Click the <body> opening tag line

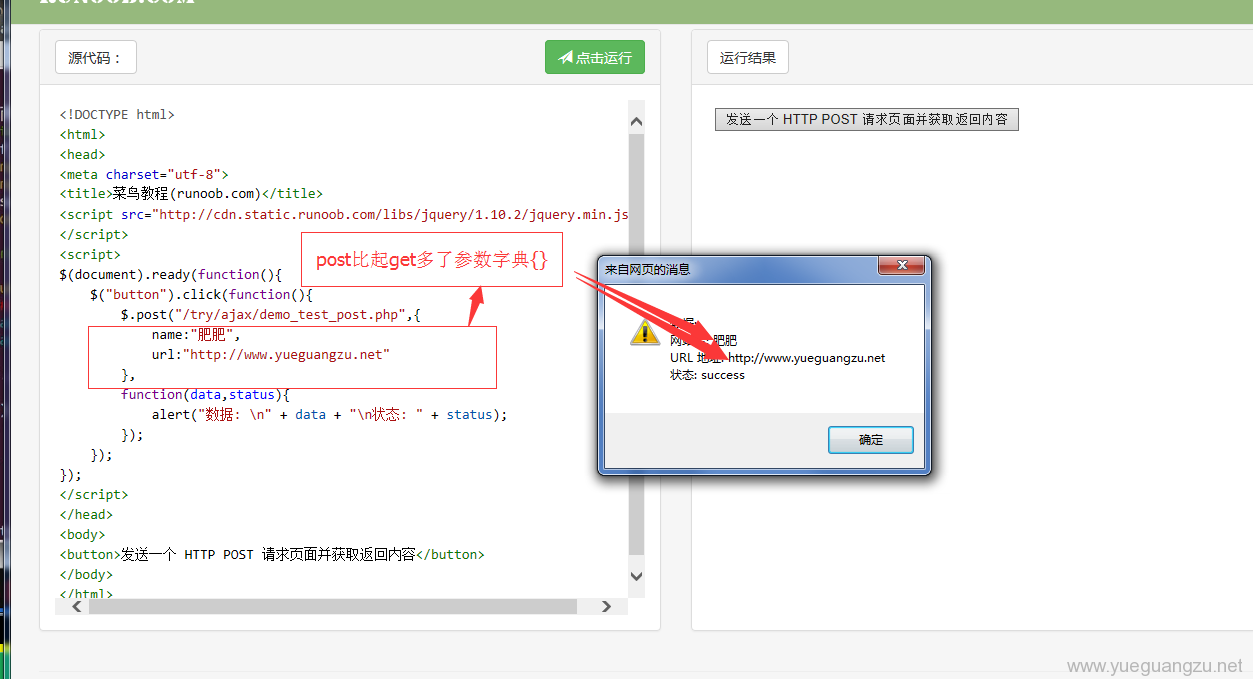click(x=82, y=534)
